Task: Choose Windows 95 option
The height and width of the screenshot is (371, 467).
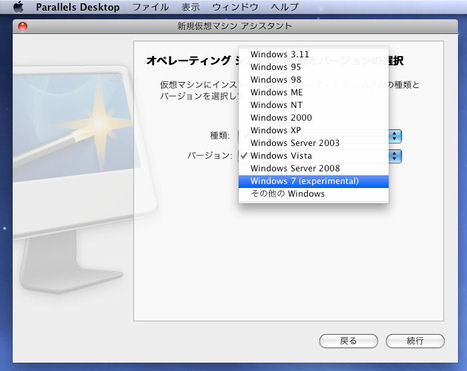Action: pos(314,67)
